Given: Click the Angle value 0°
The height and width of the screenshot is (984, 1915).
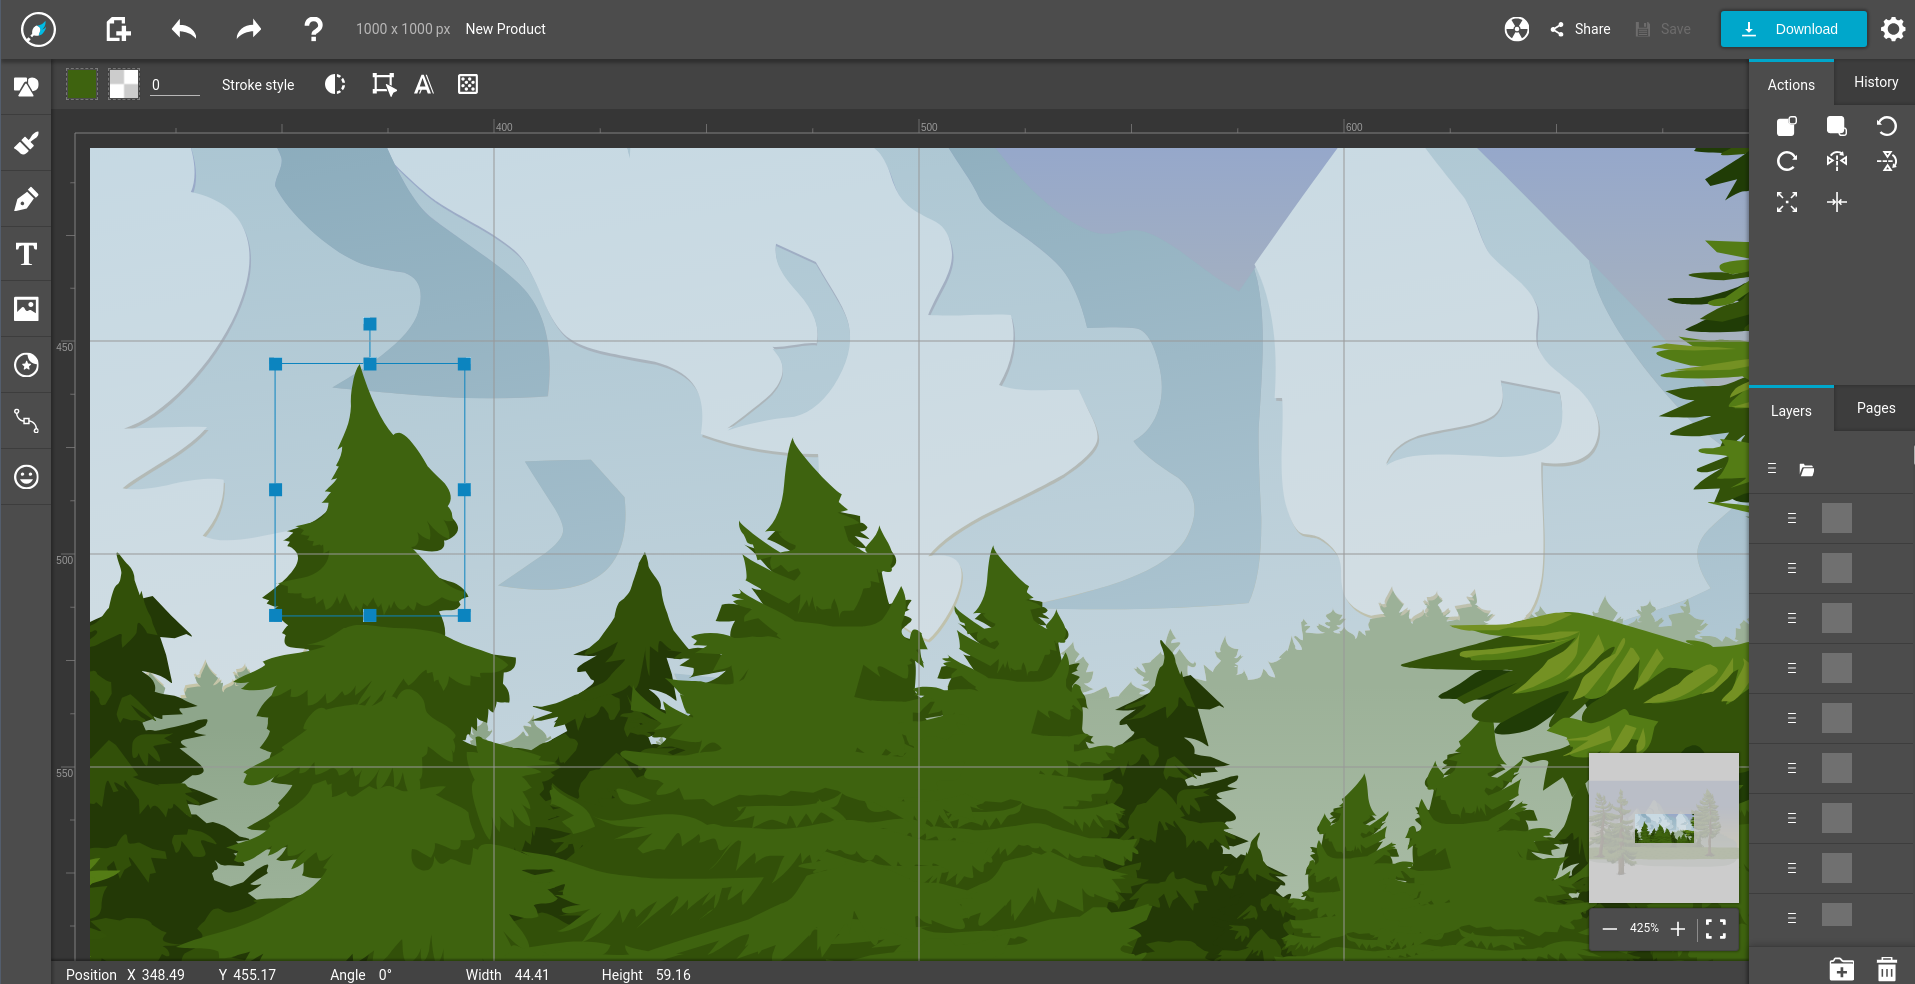Looking at the screenshot, I should pyautogui.click(x=385, y=974).
